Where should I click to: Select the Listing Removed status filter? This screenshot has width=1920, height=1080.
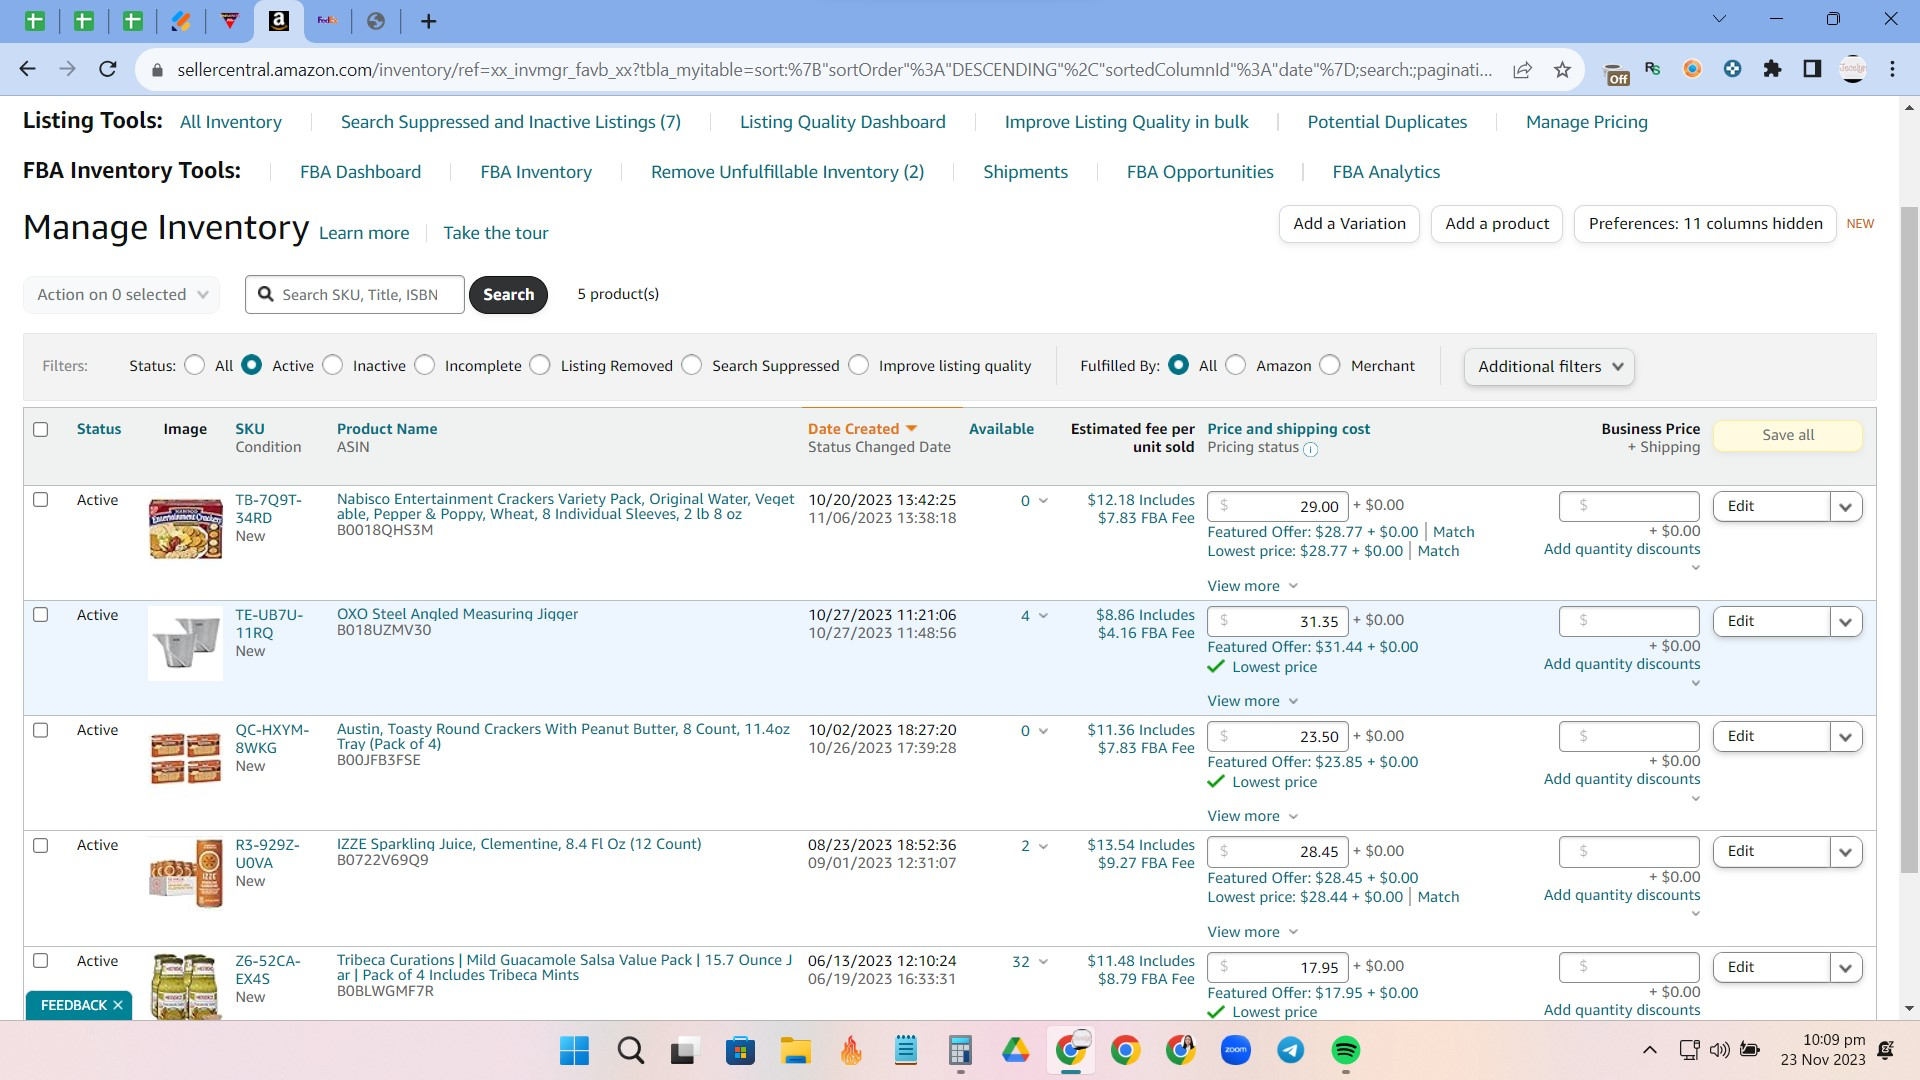point(540,365)
